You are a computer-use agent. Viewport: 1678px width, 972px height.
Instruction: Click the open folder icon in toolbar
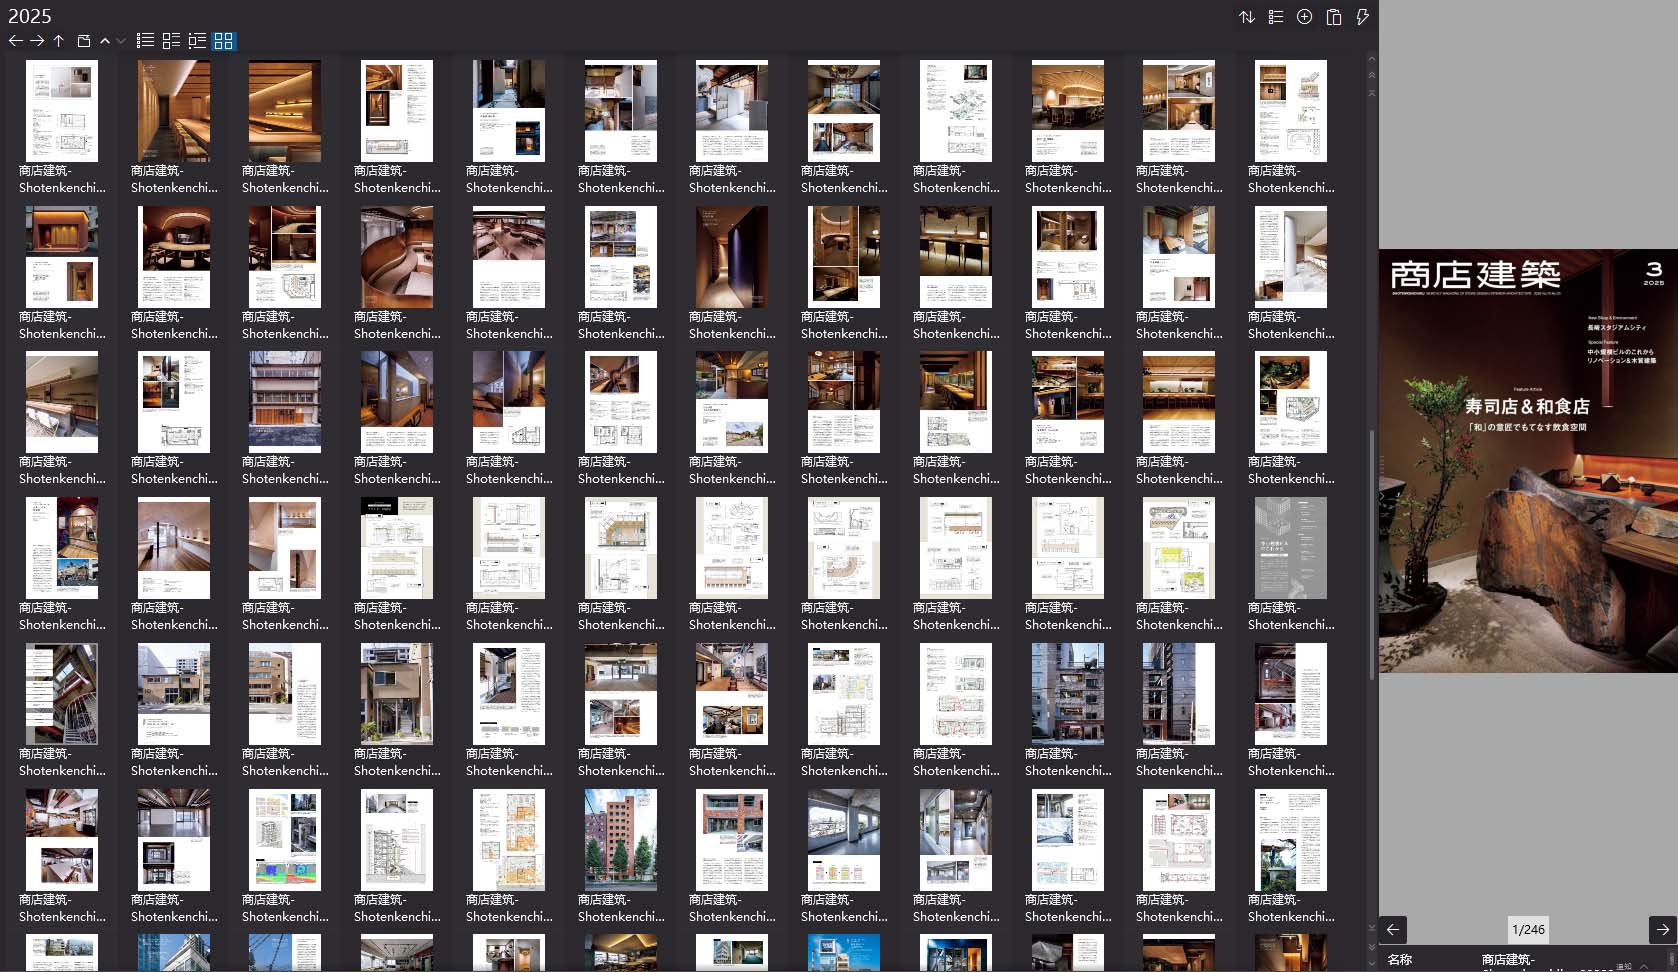[x=84, y=41]
